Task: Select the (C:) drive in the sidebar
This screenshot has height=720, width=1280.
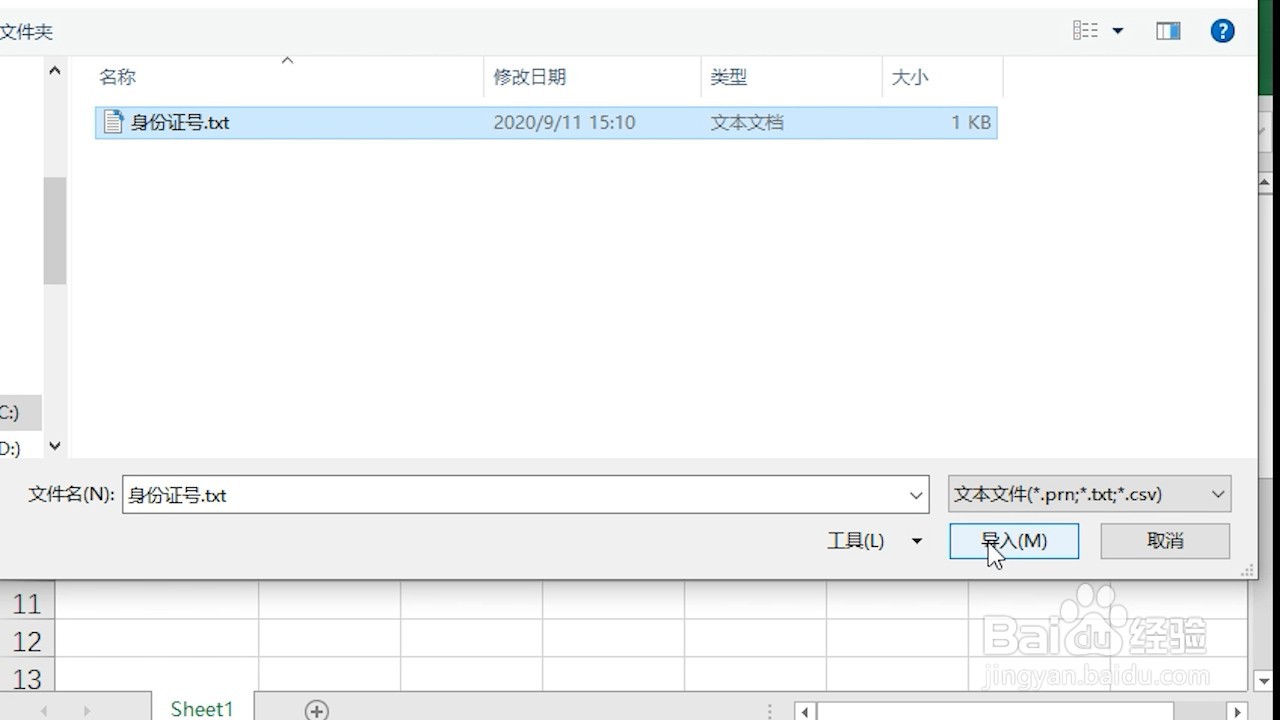Action: pyautogui.click(x=10, y=412)
